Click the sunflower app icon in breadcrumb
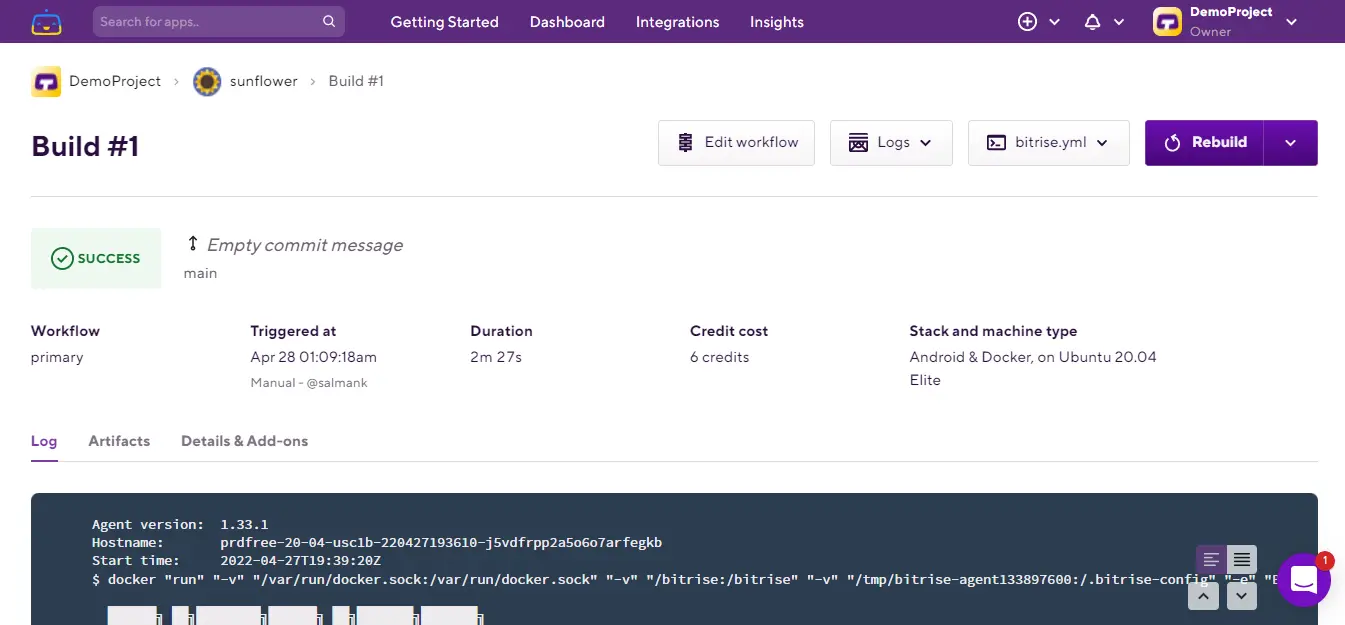The width and height of the screenshot is (1345, 625). coord(207,81)
